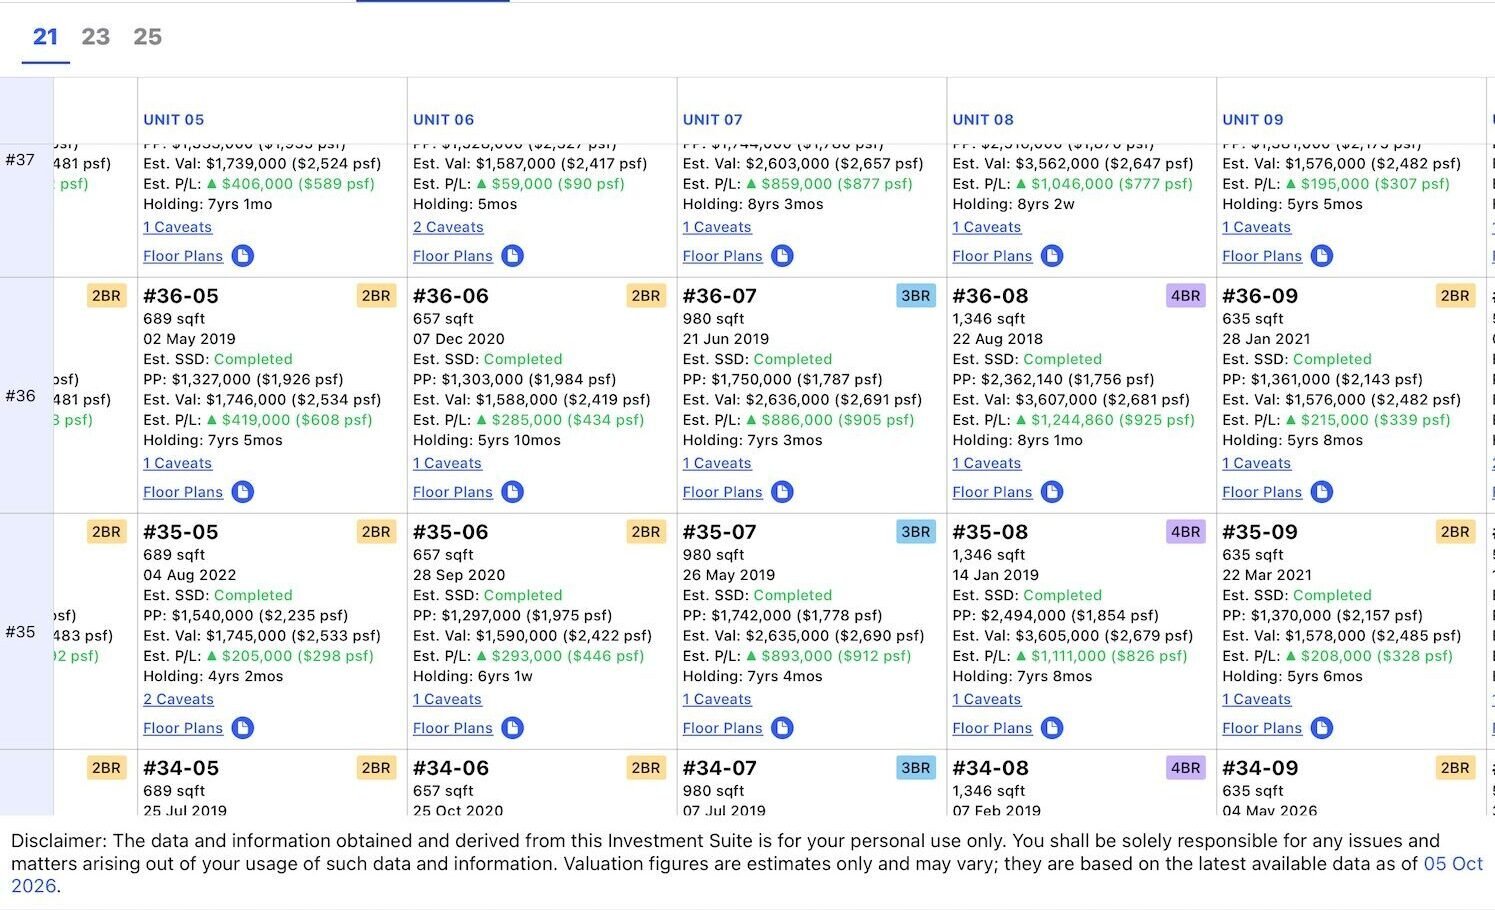
Task: Open floor plan icon for unit #35-09
Action: [x=1322, y=728]
